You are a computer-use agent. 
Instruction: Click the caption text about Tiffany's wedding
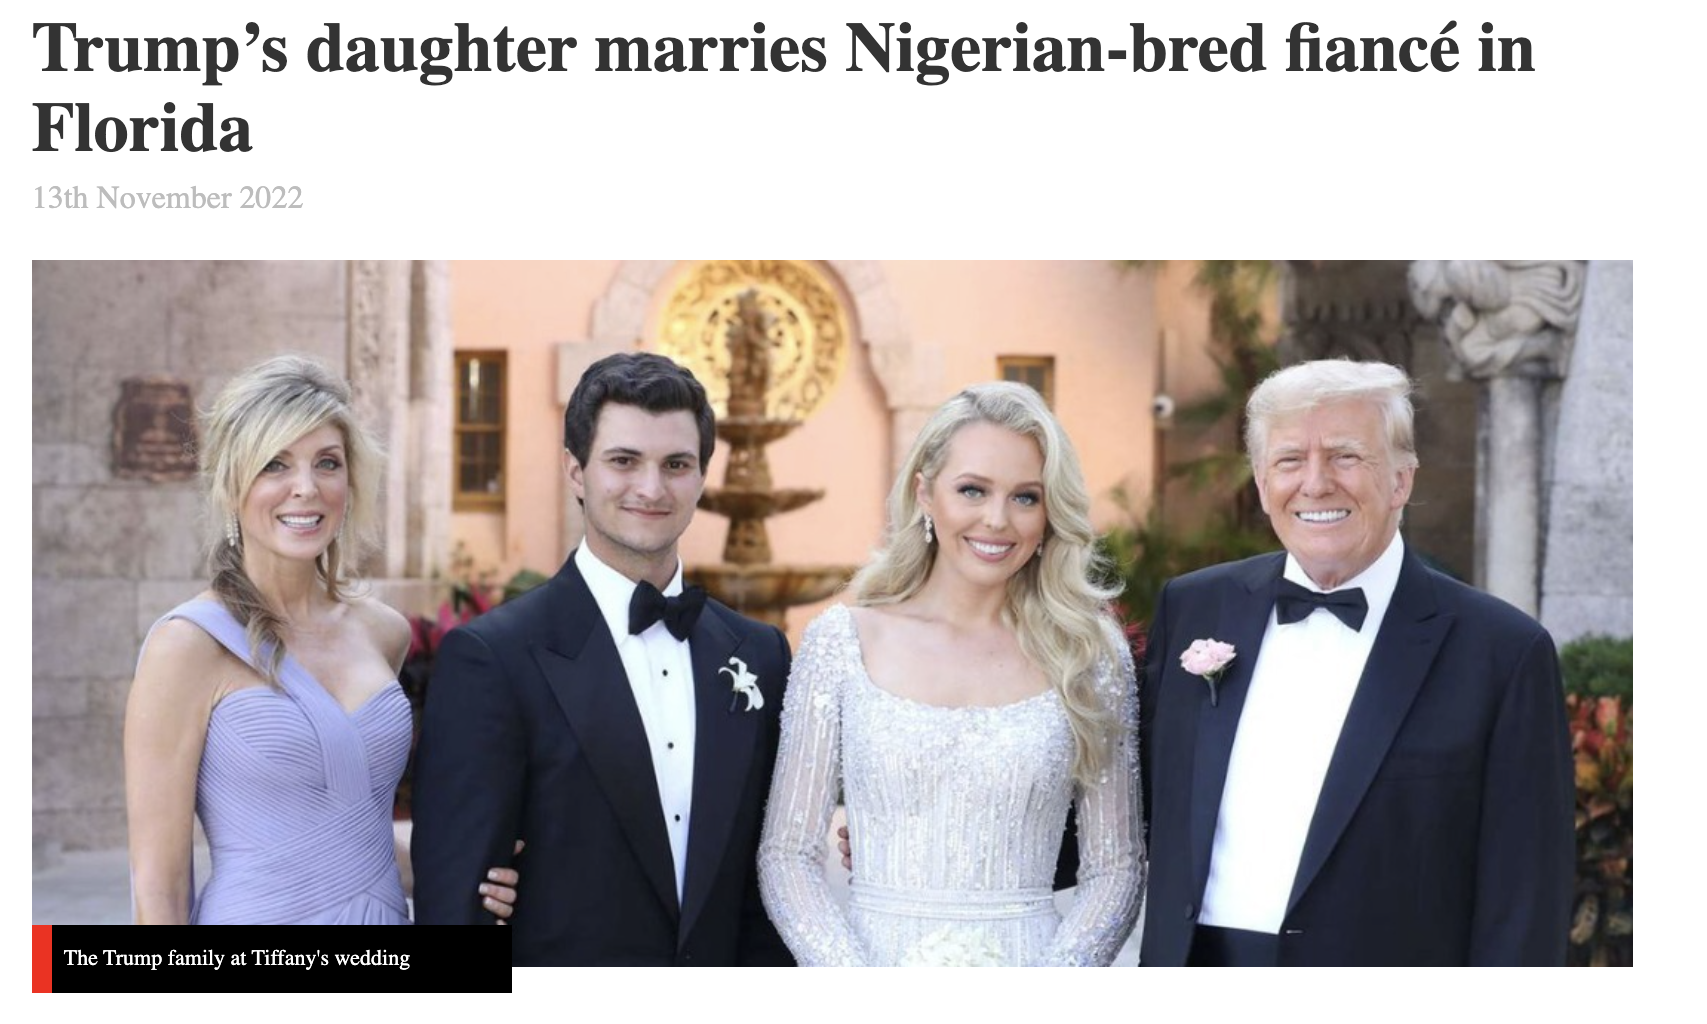pos(237,958)
